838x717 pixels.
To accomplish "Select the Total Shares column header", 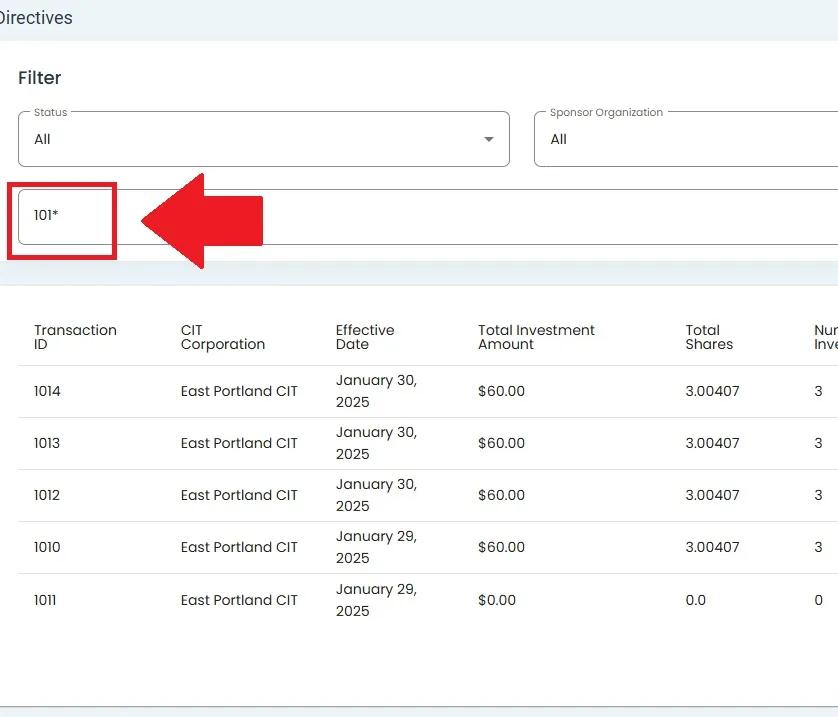I will point(708,337).
